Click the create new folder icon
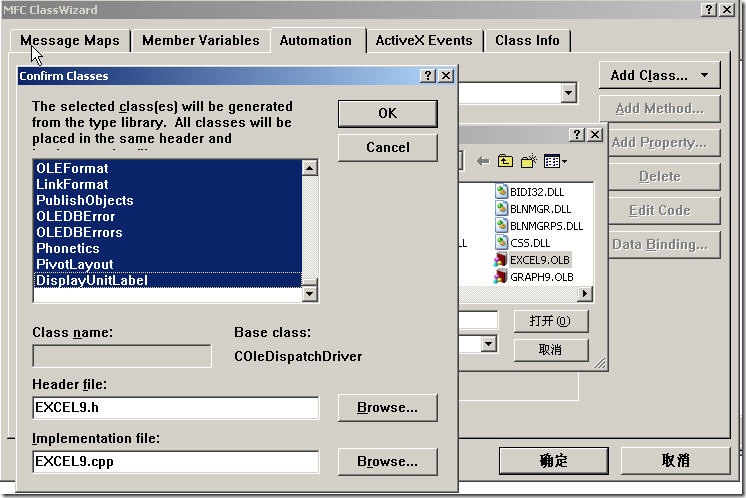The width and height of the screenshot is (746, 498). 529,162
